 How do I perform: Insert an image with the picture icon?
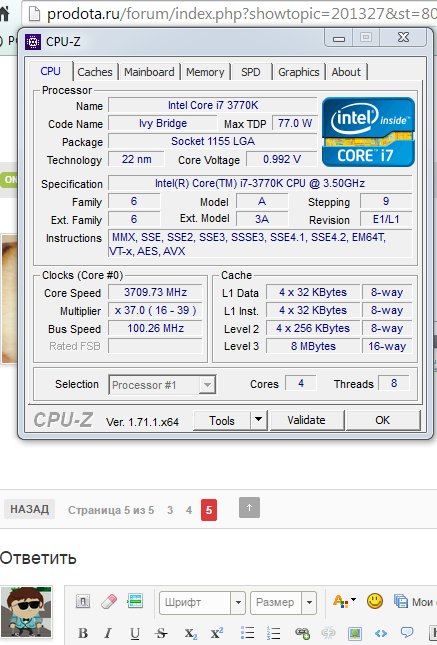pyautogui.click(x=355, y=633)
